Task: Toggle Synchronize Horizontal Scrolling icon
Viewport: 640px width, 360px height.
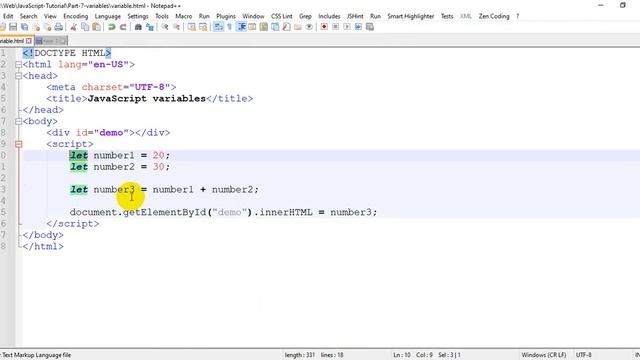Action: (203, 27)
